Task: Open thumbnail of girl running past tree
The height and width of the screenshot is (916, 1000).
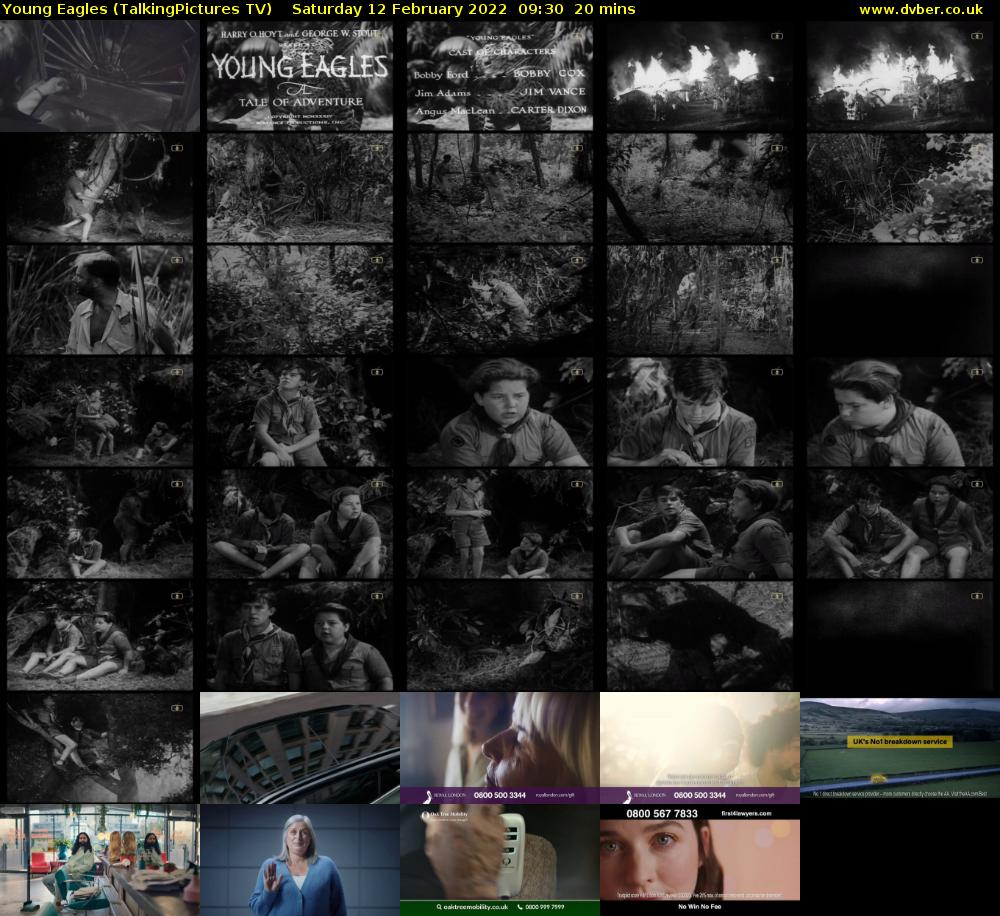Action: (100, 188)
